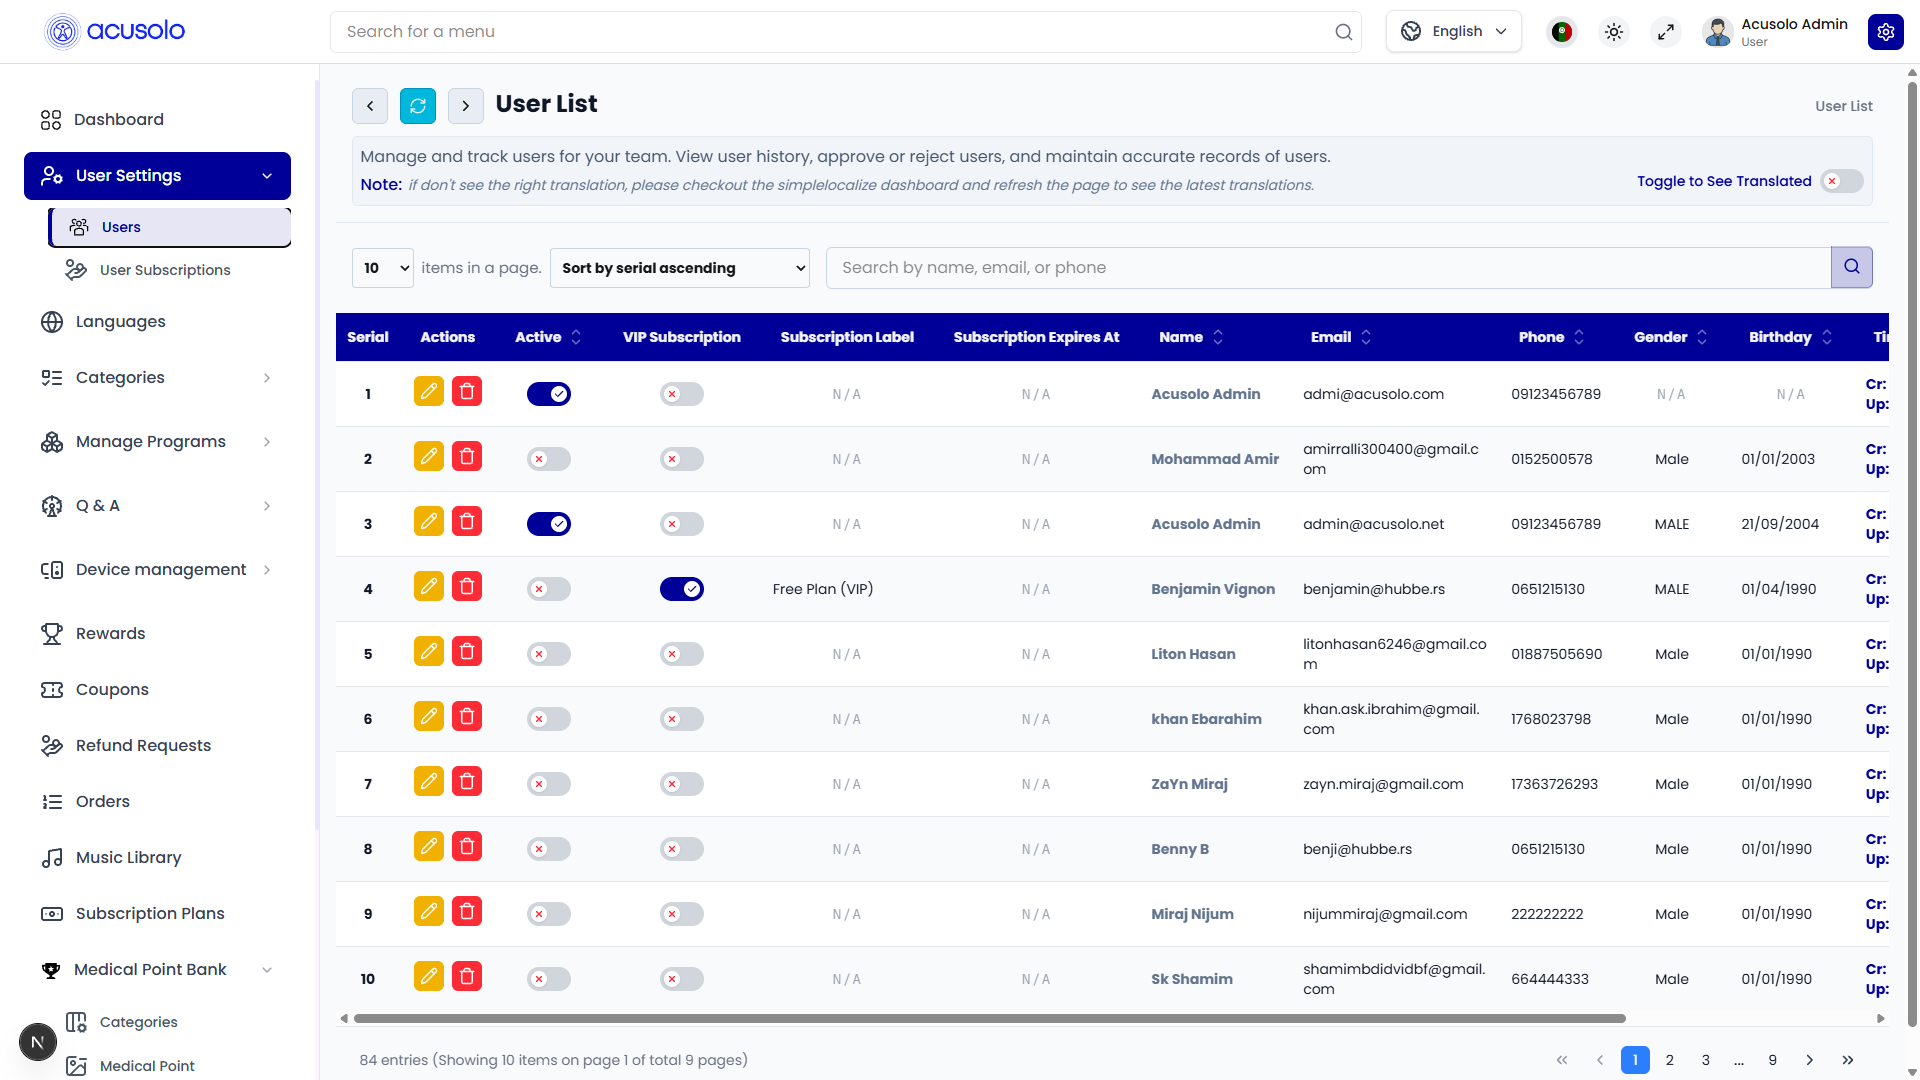Open the Sort by serial ascending dropdown
The height and width of the screenshot is (1080, 1920).
point(680,268)
